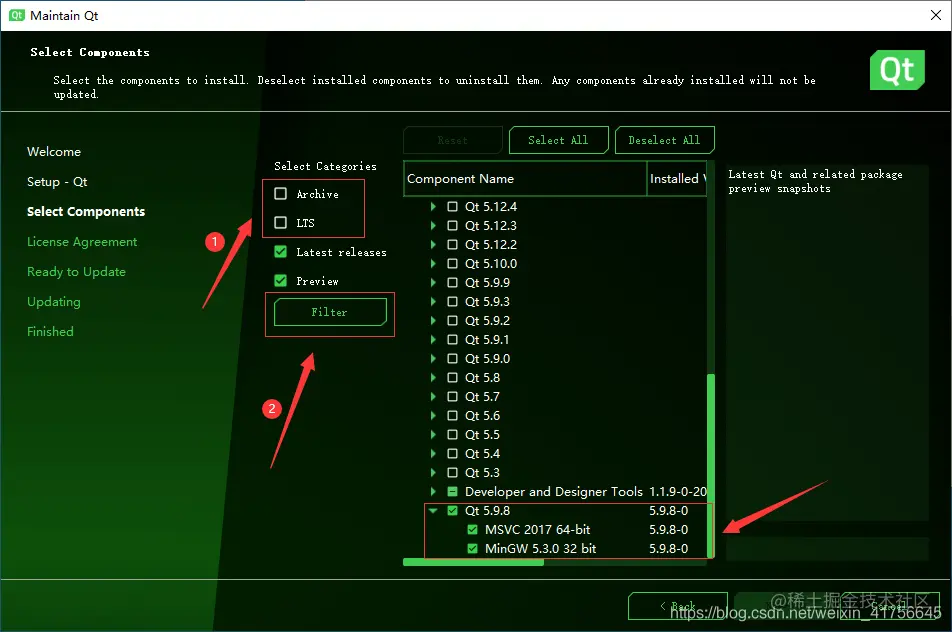952x632 pixels.
Task: Select the Qt 5.7 row text
Action: click(x=482, y=396)
